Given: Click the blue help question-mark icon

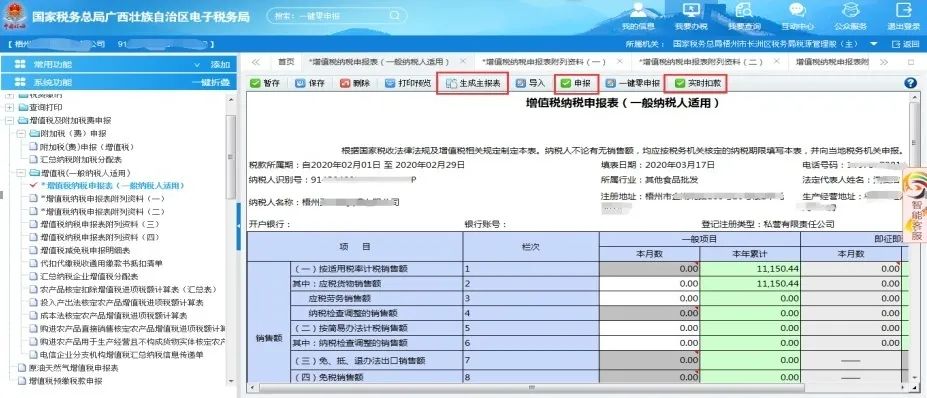Looking at the screenshot, I should pos(910,83).
